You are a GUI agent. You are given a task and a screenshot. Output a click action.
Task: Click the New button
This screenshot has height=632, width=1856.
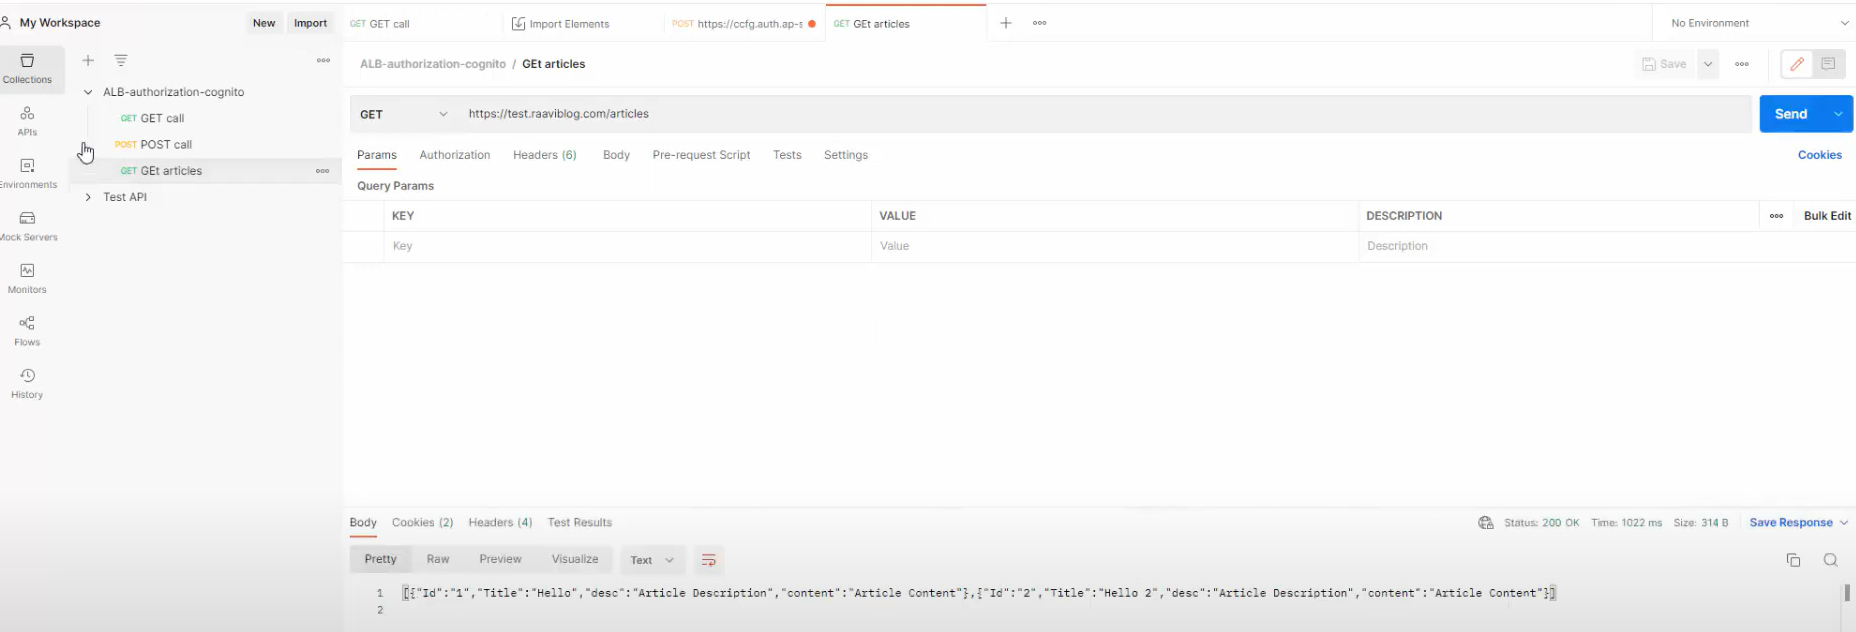[264, 23]
